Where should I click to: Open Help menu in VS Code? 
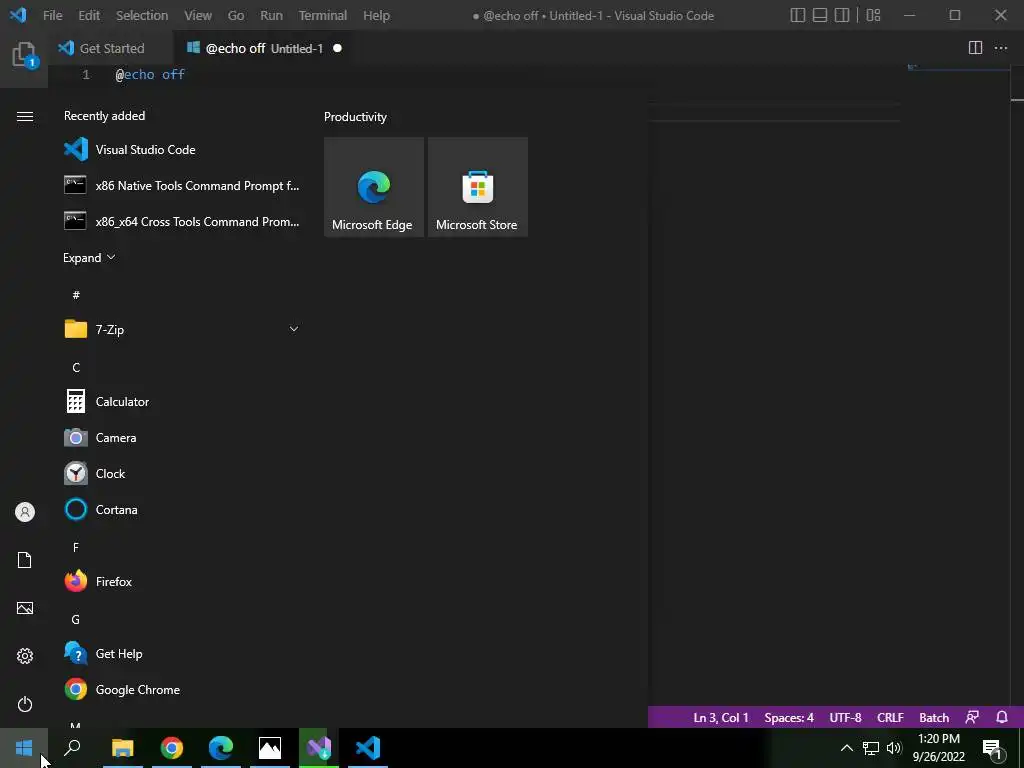click(x=376, y=15)
